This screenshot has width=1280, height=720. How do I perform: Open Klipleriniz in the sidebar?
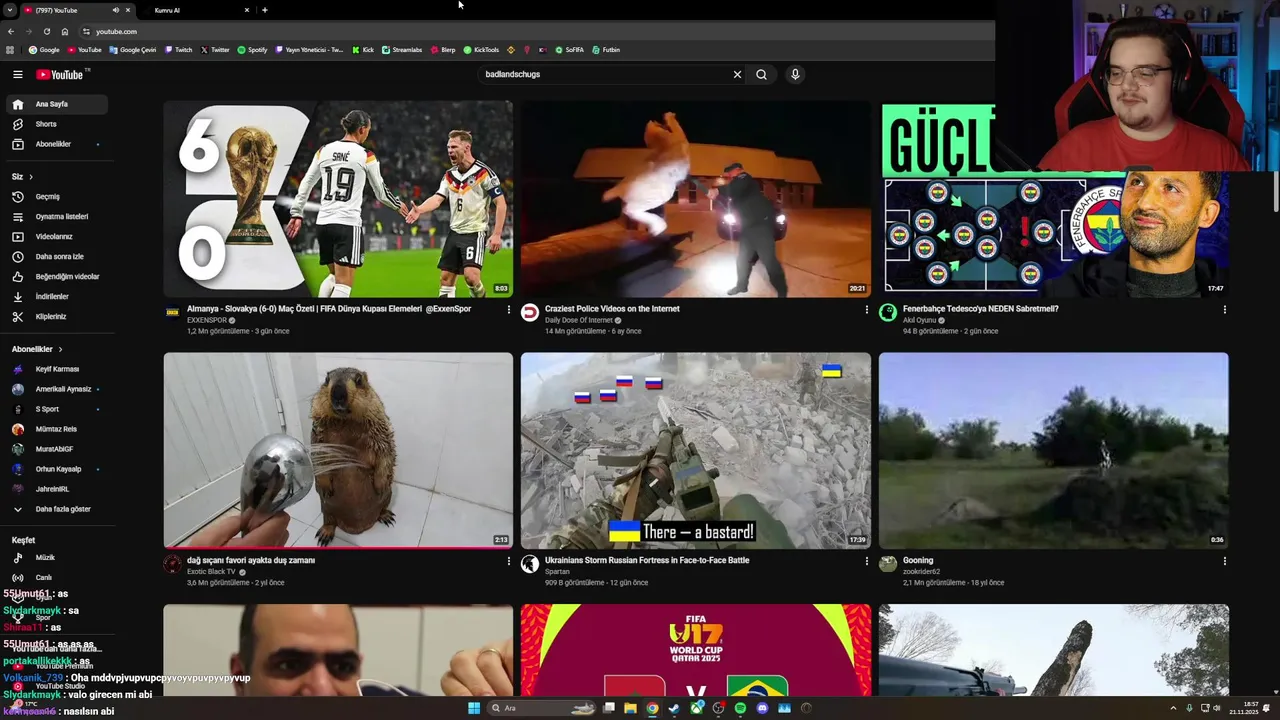click(57, 317)
